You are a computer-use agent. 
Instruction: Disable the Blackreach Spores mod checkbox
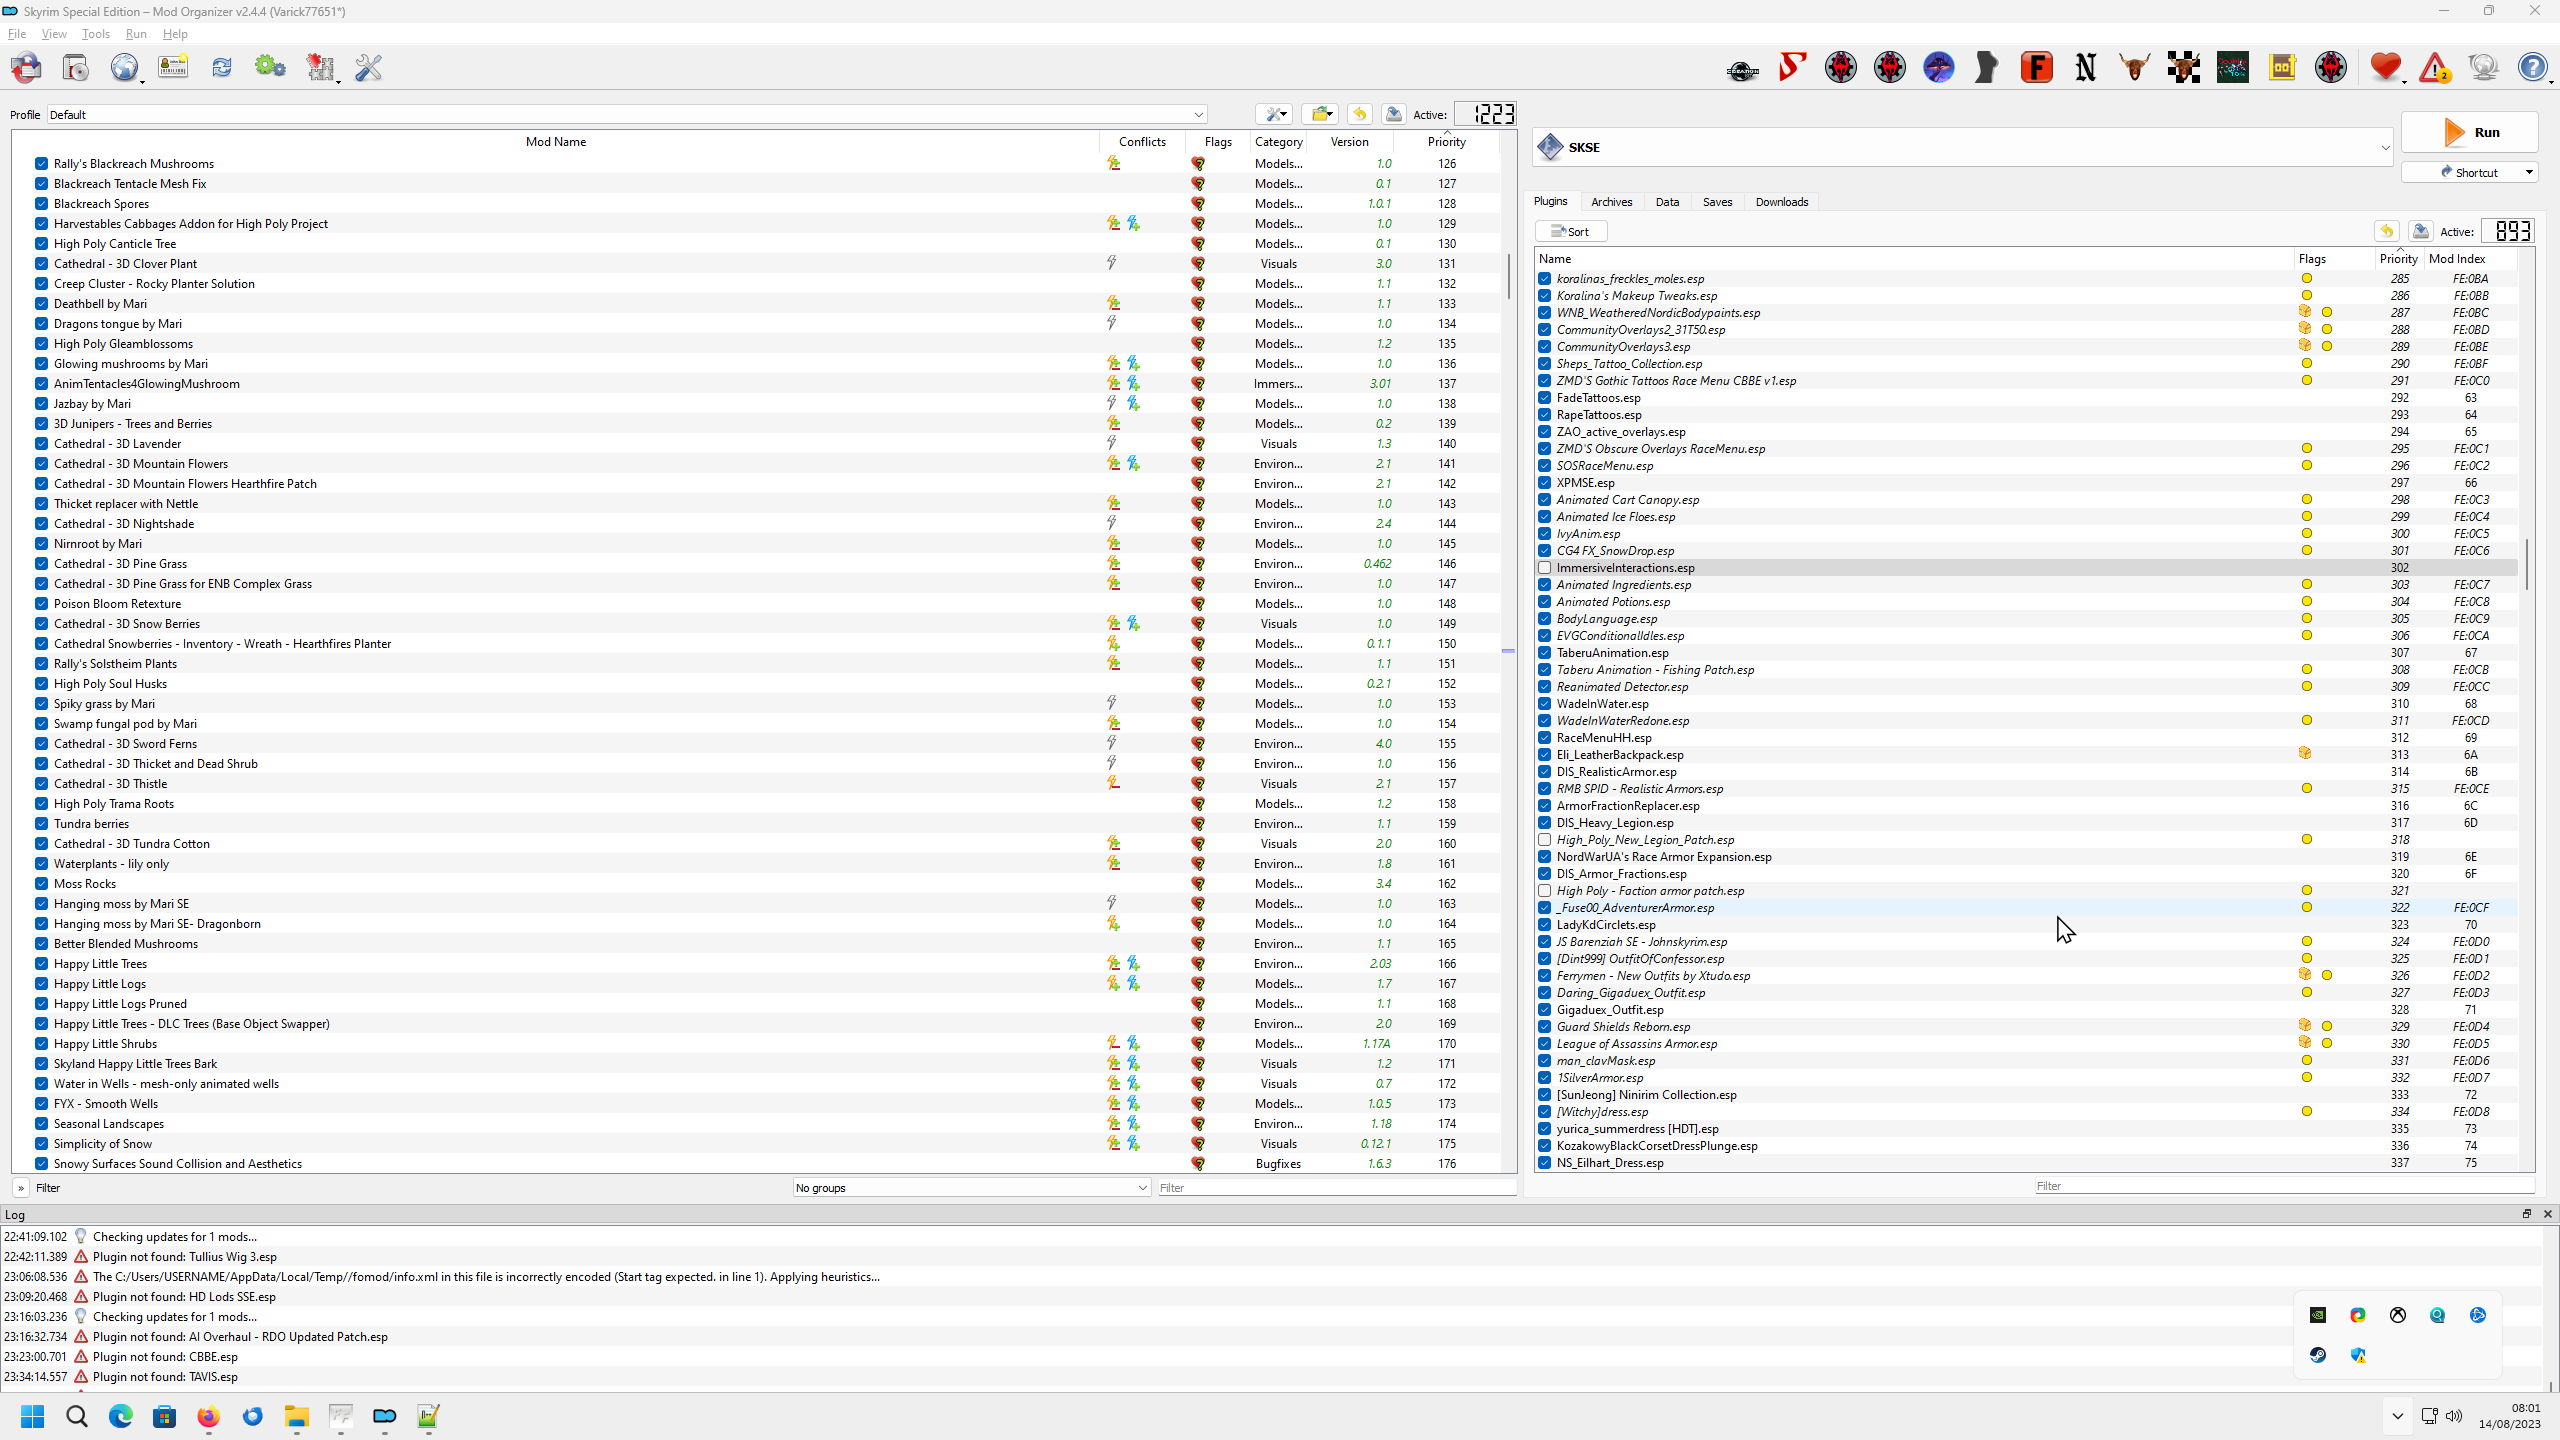(x=41, y=204)
